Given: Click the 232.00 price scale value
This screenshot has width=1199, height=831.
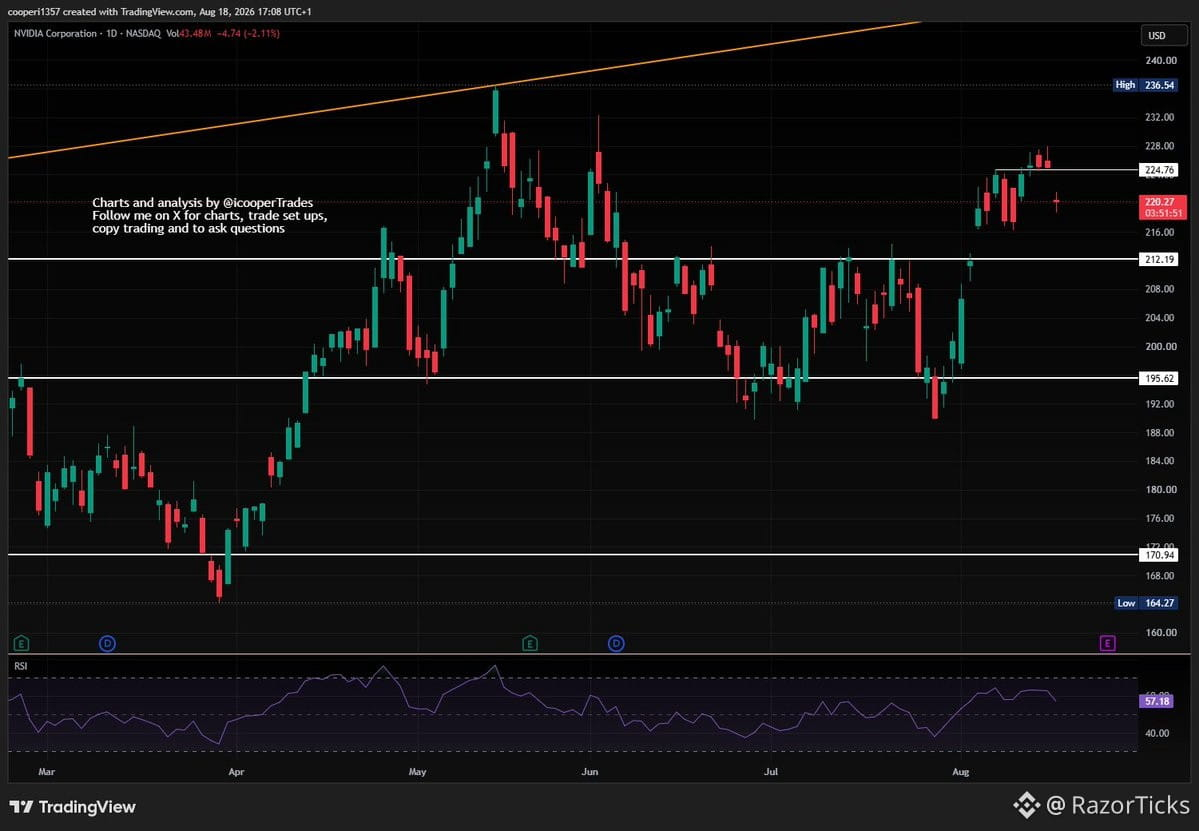Looking at the screenshot, I should pos(1161,117).
